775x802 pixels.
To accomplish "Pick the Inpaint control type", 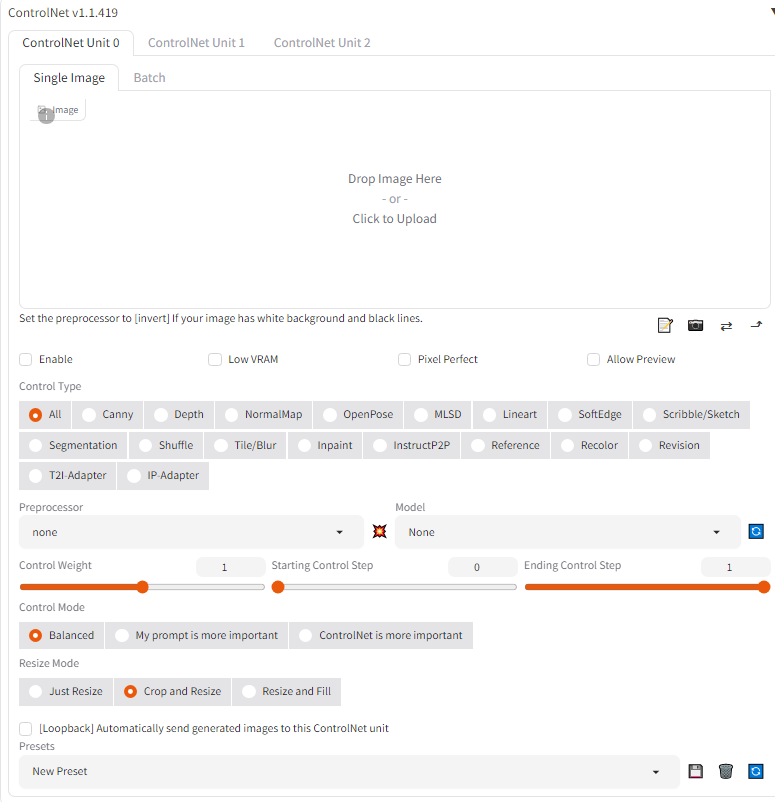I will [325, 445].
